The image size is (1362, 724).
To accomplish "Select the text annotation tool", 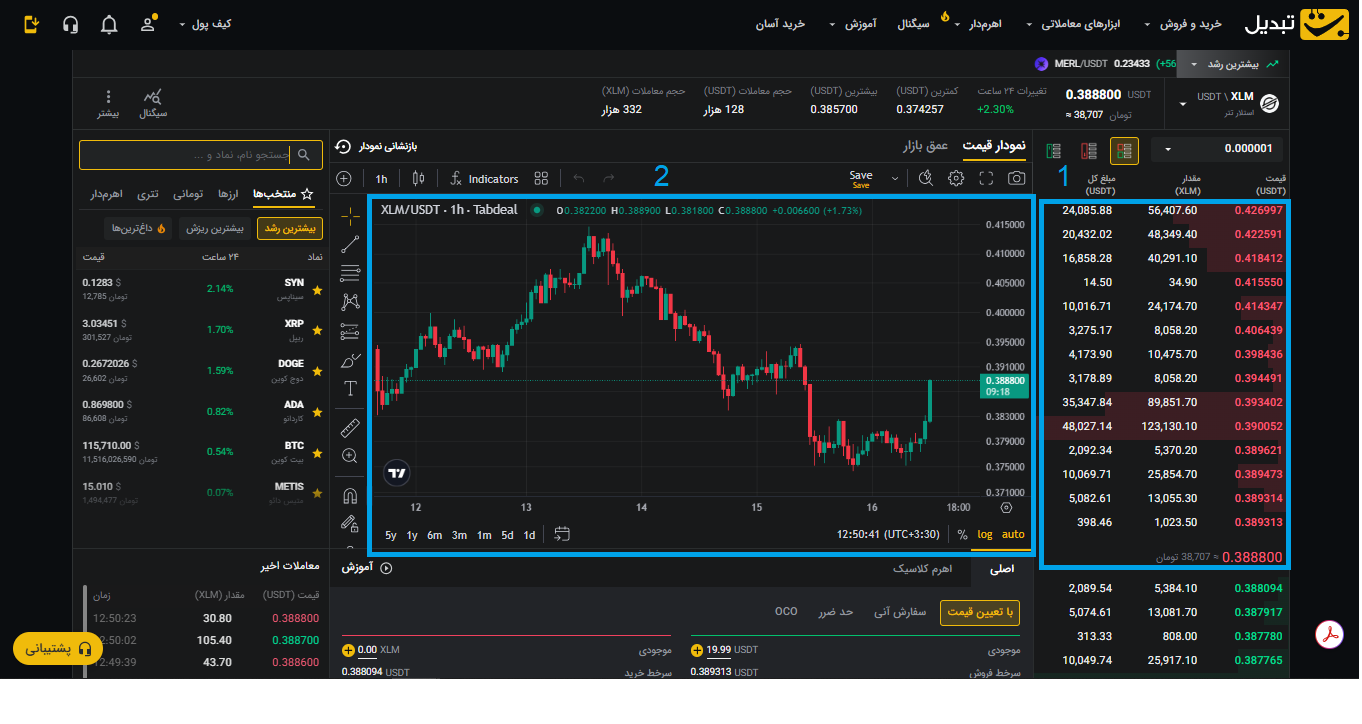I will coord(349,389).
